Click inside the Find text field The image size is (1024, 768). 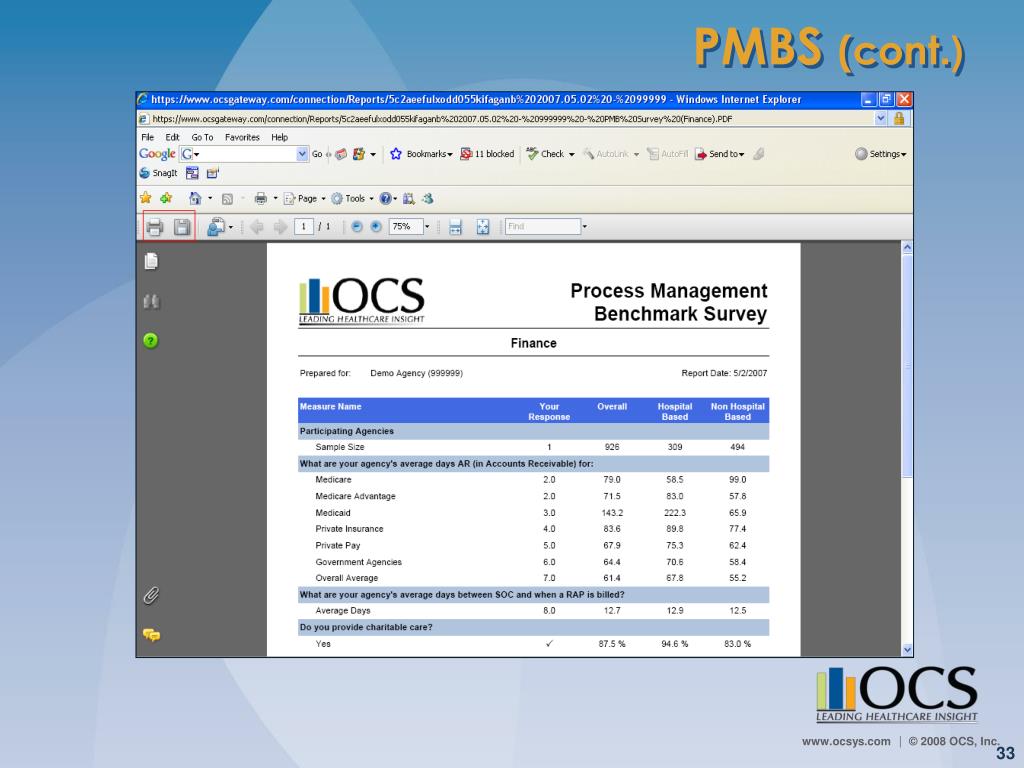(x=543, y=227)
